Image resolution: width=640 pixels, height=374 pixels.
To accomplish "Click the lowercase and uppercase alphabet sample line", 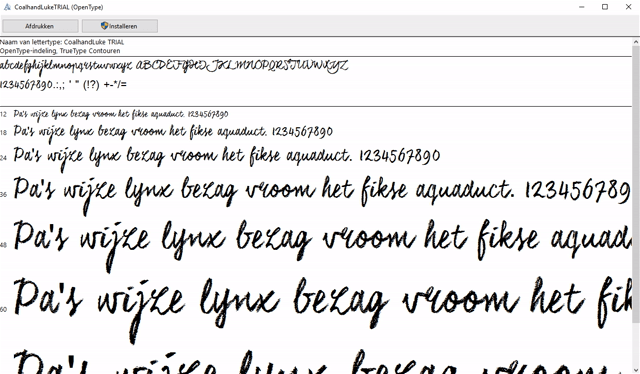I will click(x=174, y=67).
